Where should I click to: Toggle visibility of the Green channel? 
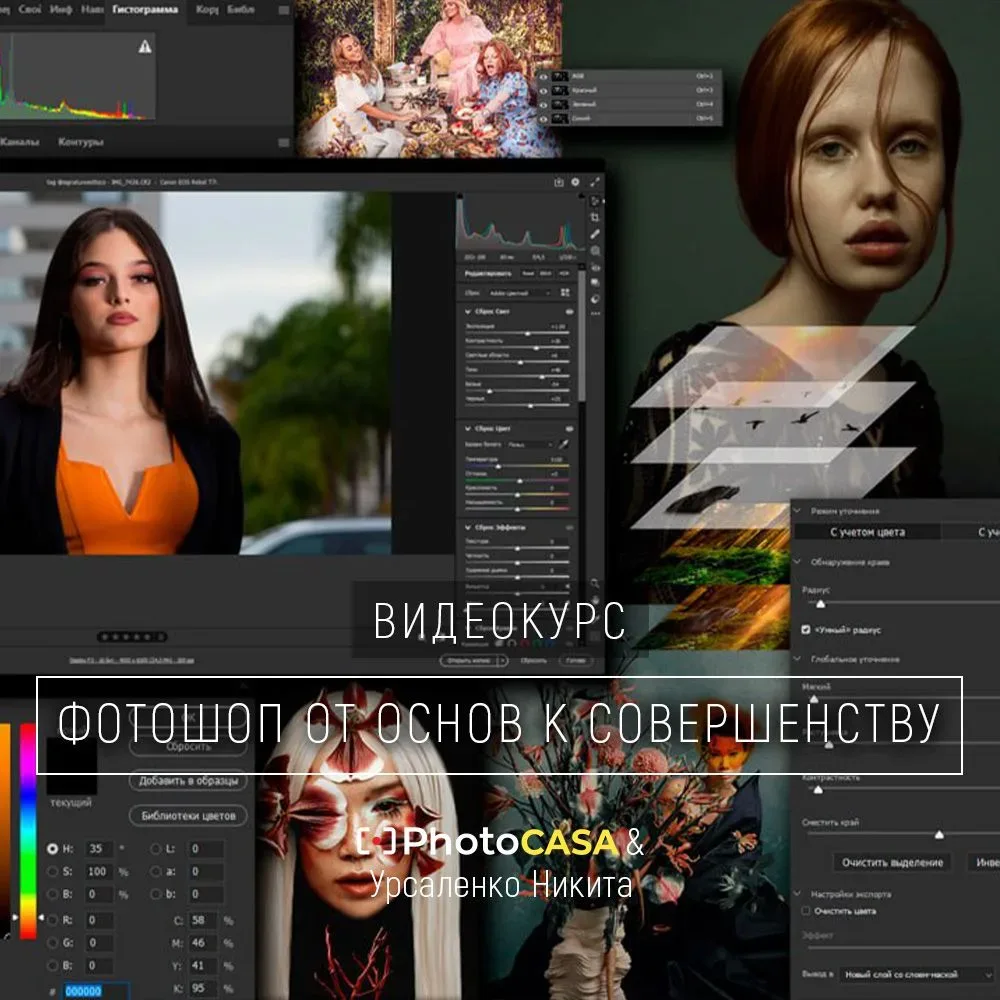click(x=543, y=105)
